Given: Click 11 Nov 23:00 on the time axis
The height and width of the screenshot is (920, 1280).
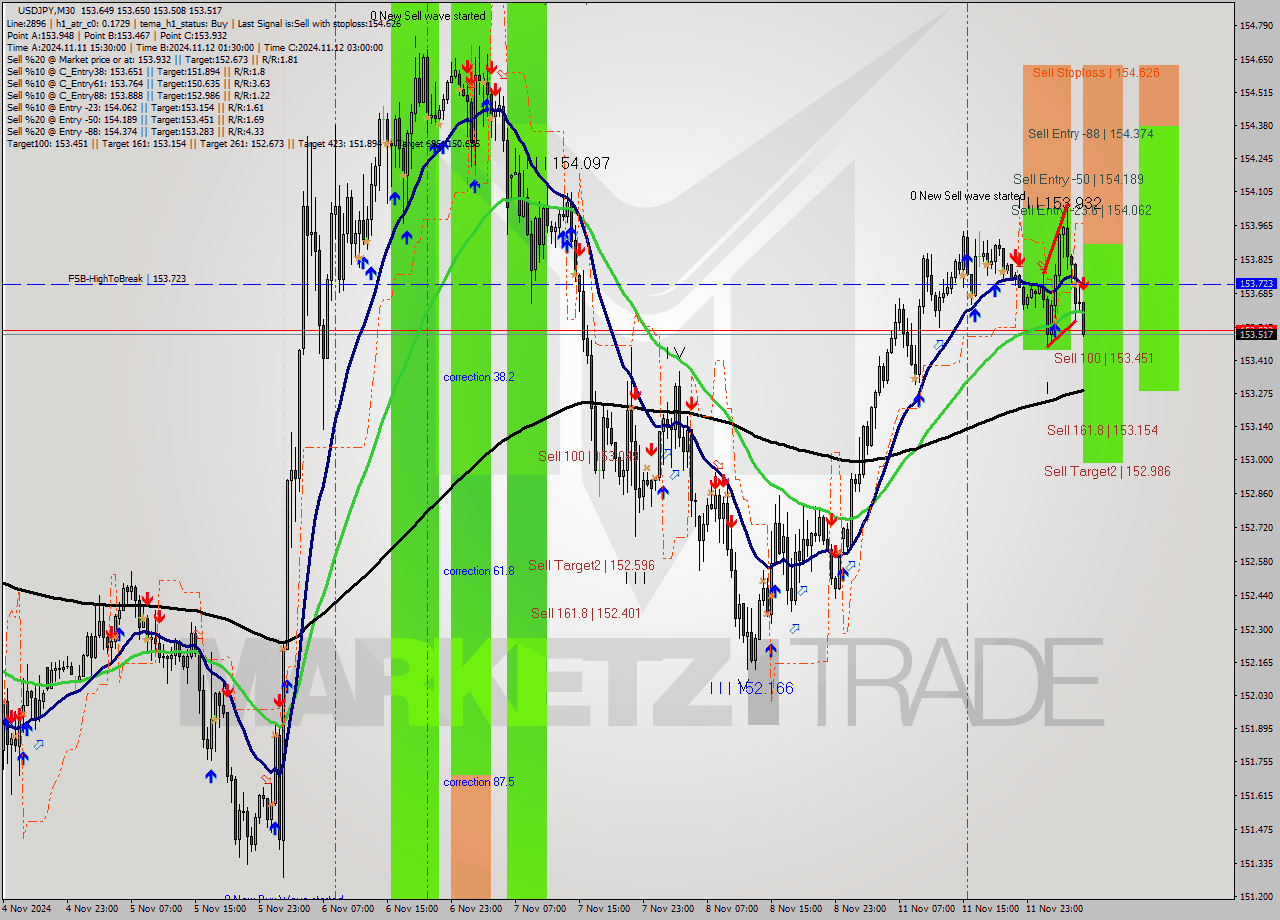Looking at the screenshot, I should pos(1055,909).
